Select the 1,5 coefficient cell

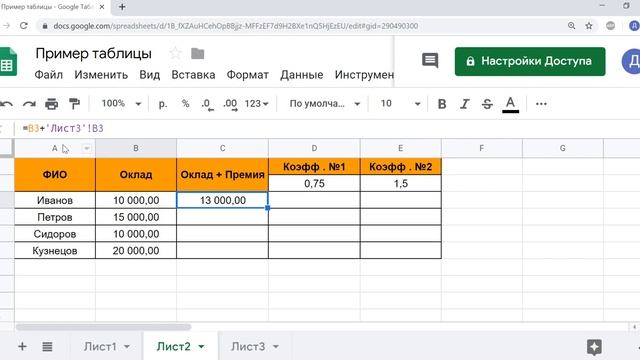(x=401, y=183)
